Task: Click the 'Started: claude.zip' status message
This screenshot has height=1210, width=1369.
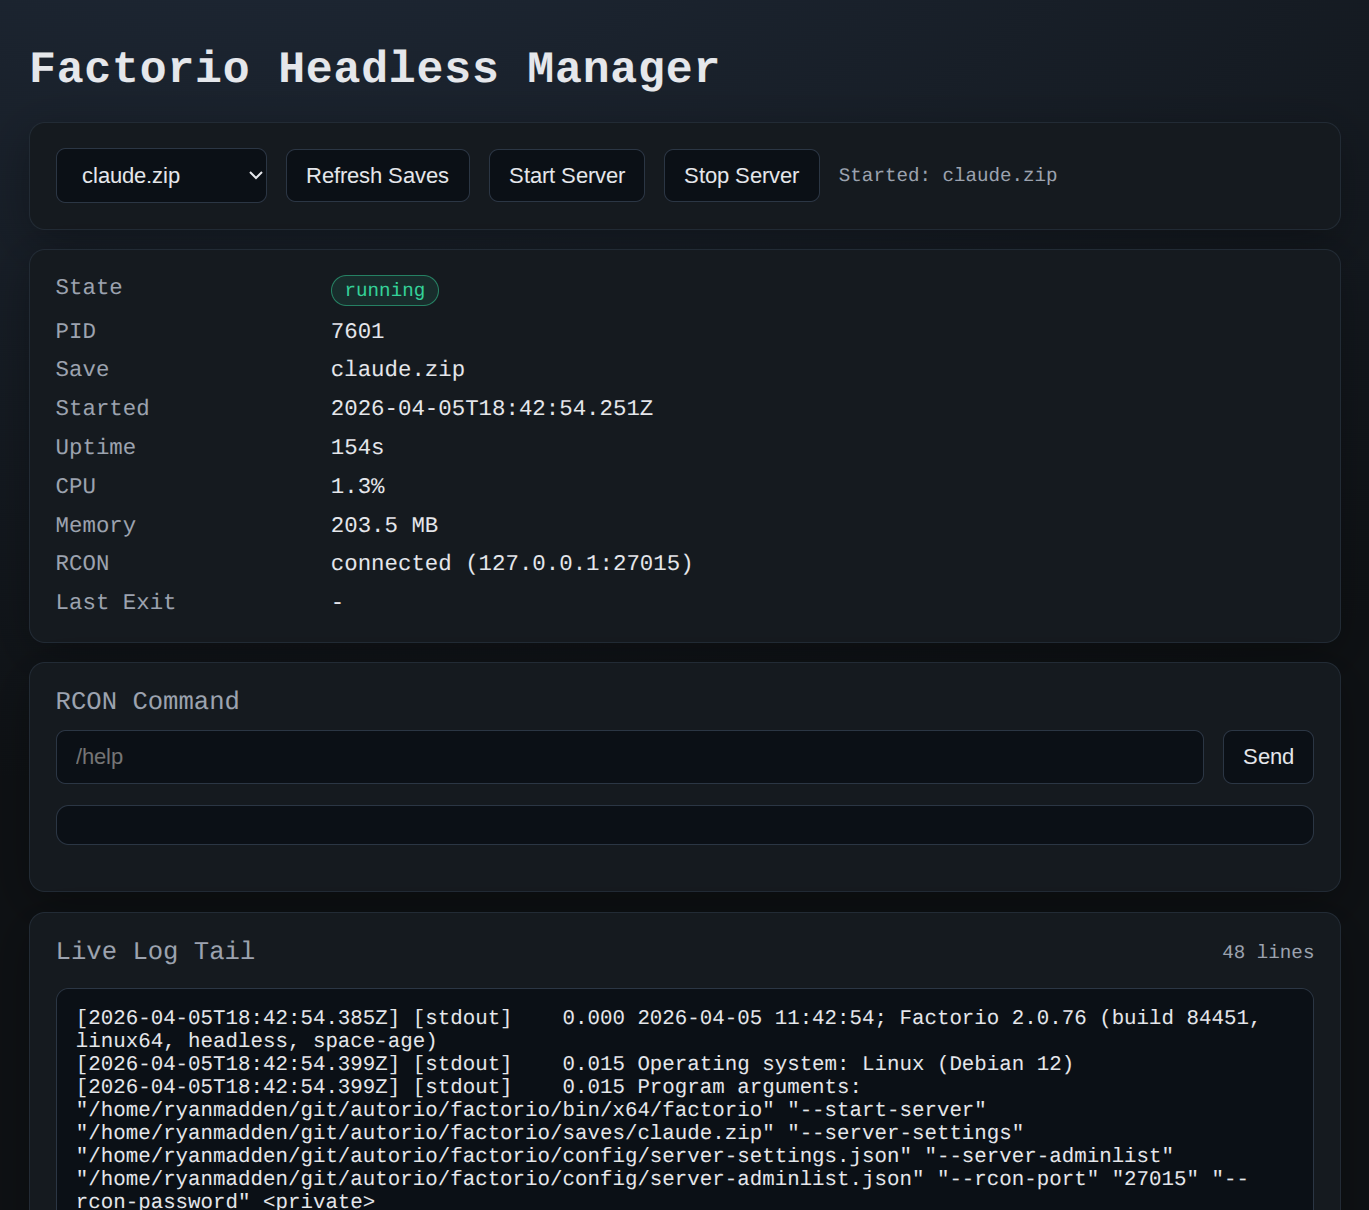Action: (947, 175)
